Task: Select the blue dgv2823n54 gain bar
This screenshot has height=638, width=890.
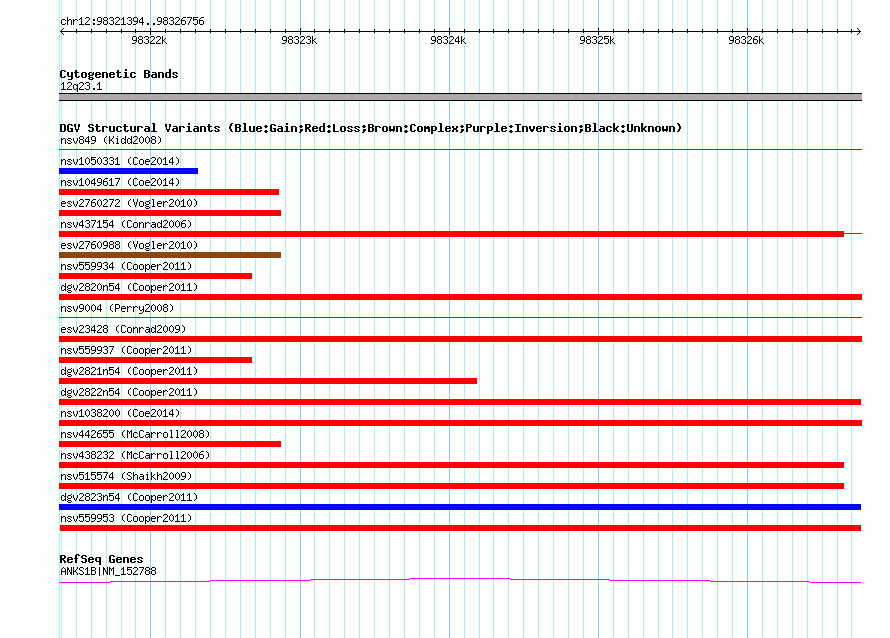Action: pyautogui.click(x=460, y=507)
